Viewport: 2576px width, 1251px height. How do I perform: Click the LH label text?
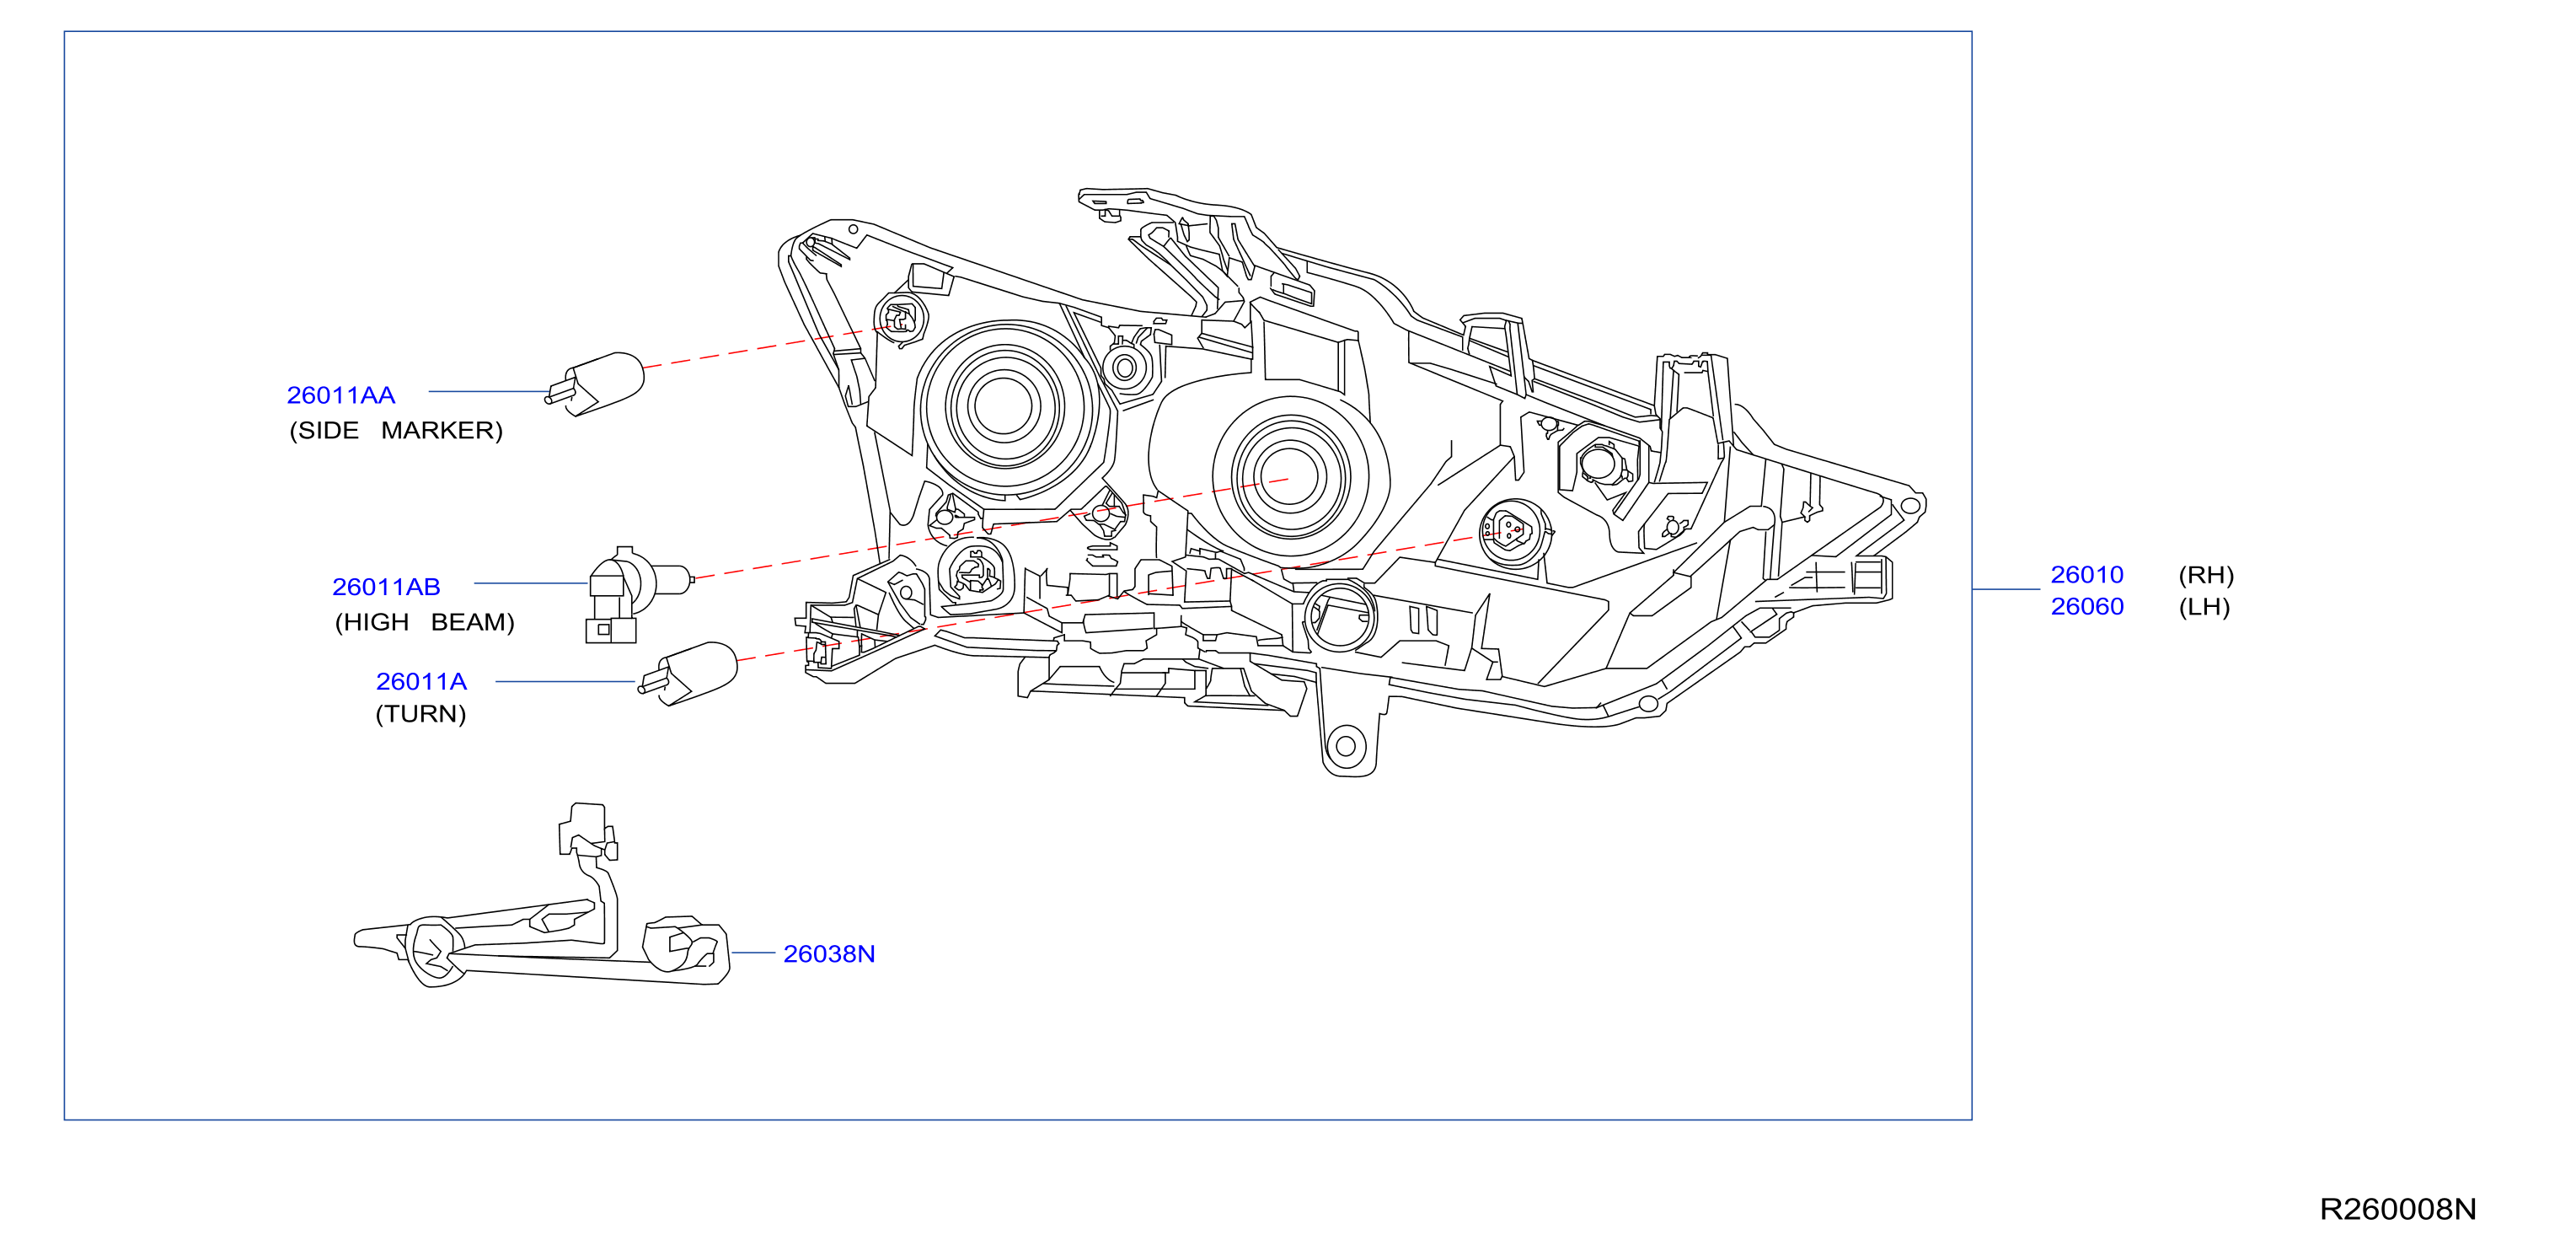coord(2204,608)
